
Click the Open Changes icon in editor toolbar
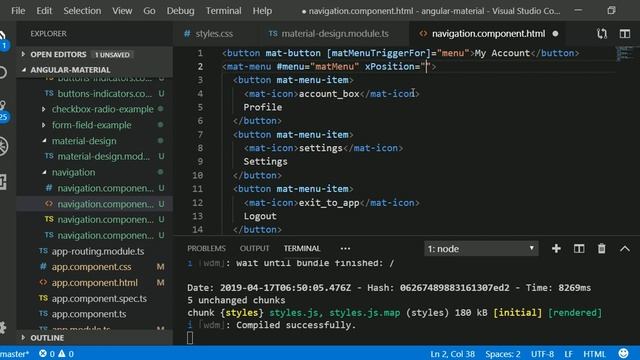click(602, 33)
